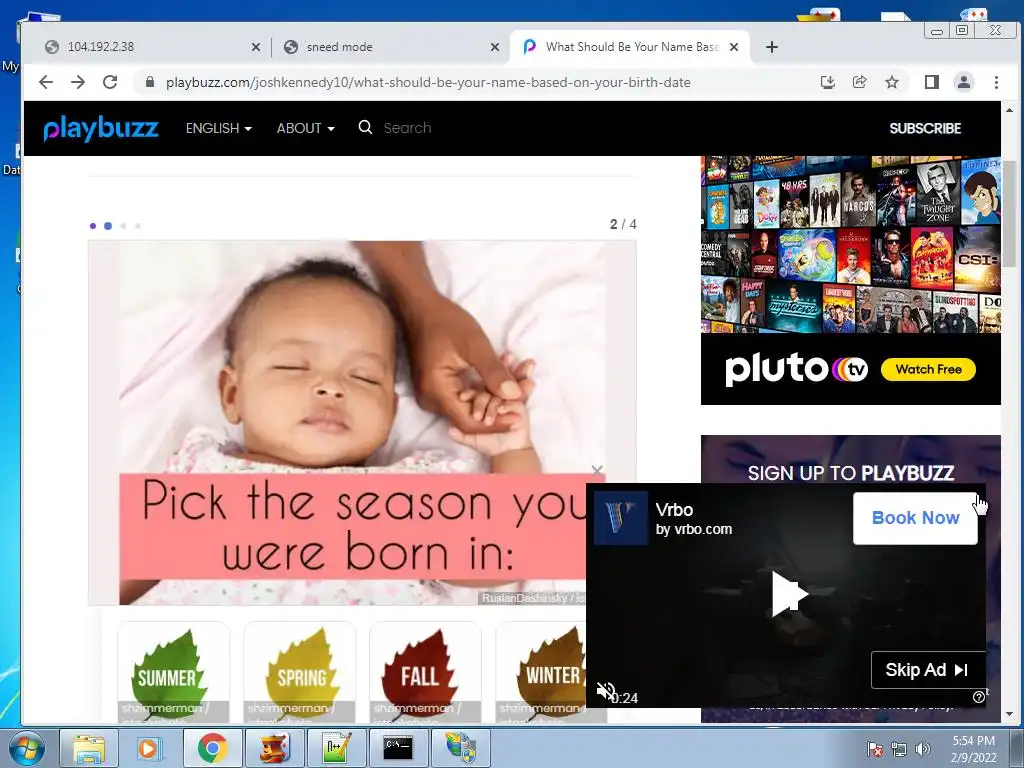Click the Vrbo advertiser logo
1024x768 pixels.
tap(620, 518)
